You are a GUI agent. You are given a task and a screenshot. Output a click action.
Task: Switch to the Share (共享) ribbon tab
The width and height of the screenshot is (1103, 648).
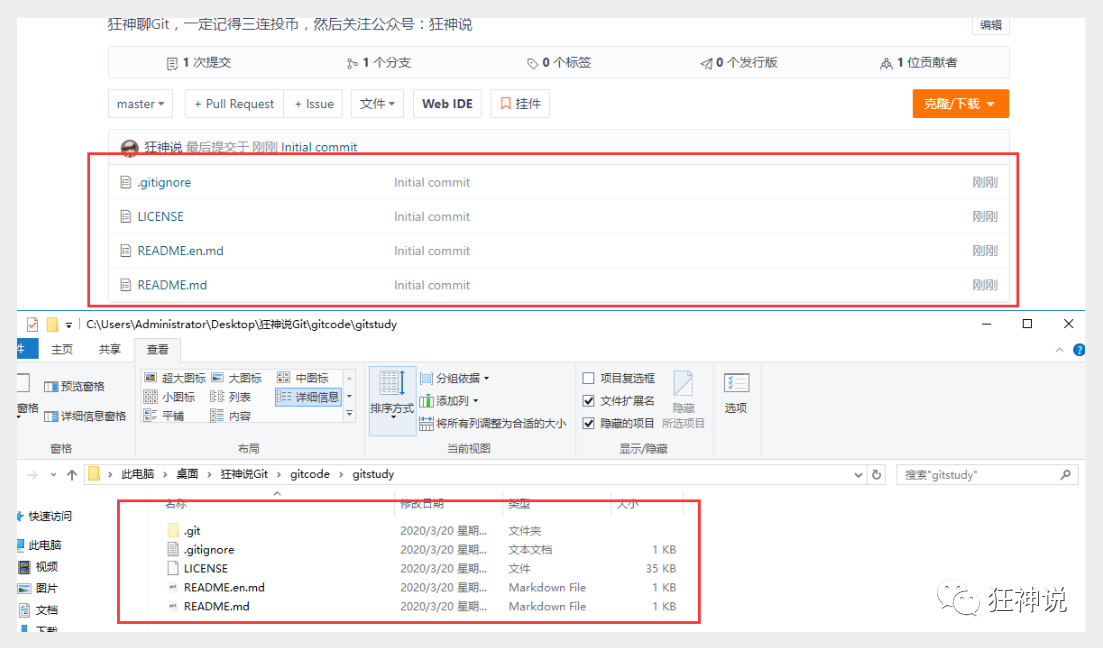tap(110, 349)
